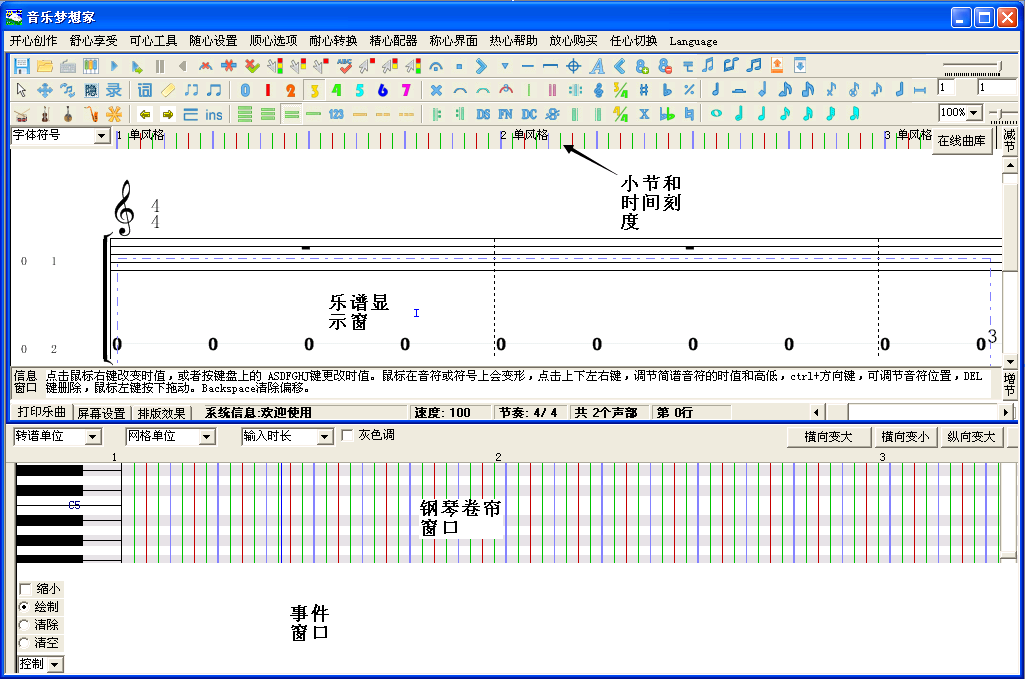Click the 录 record icon
1025x679 pixels.
pyautogui.click(x=114, y=90)
